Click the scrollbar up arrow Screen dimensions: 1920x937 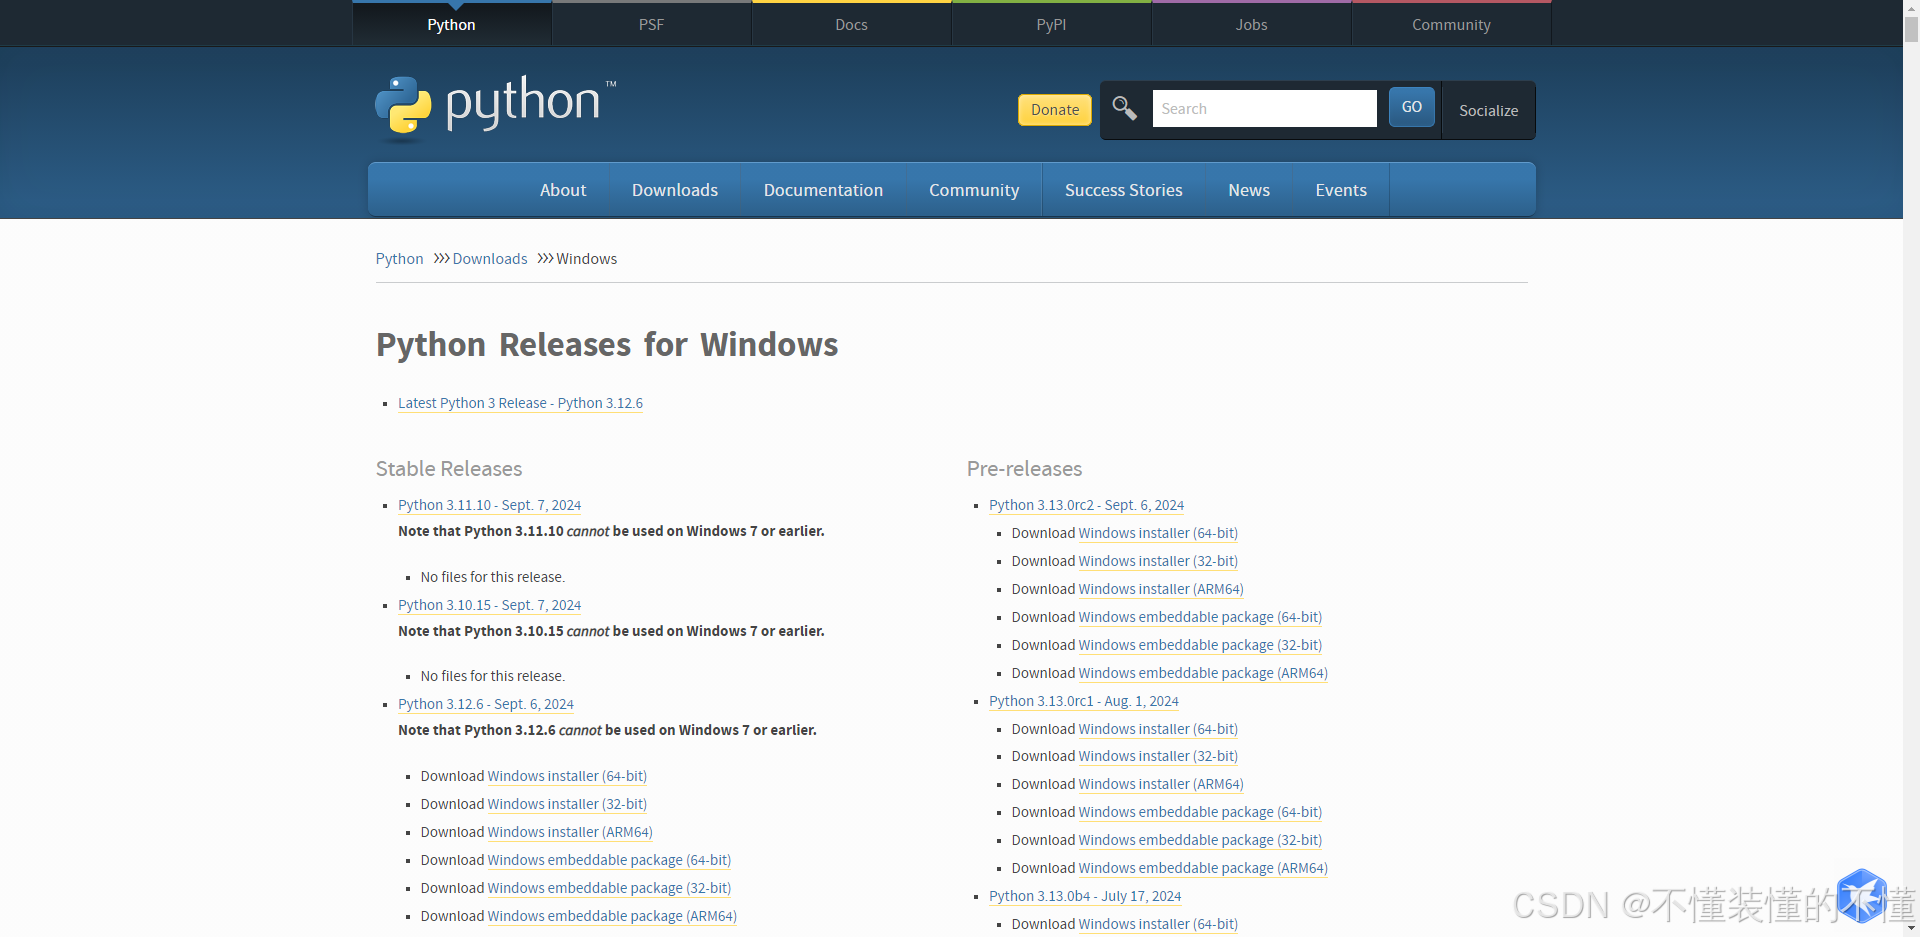tap(1911, 6)
